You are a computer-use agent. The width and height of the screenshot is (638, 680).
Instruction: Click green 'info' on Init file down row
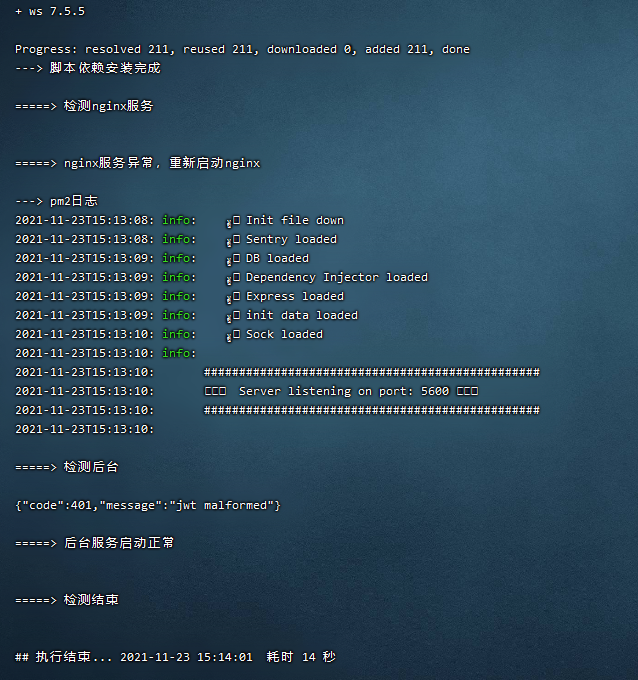pos(176,220)
